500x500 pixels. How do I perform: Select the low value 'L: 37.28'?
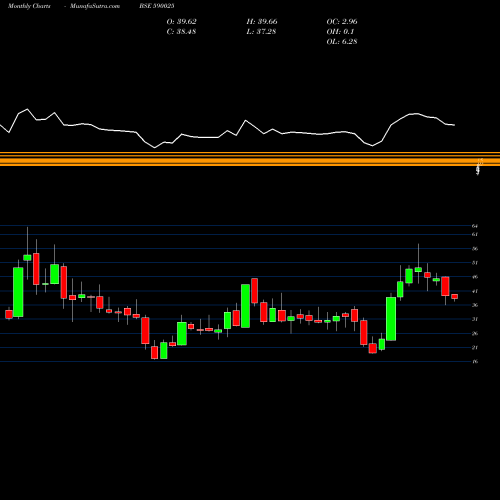pyautogui.click(x=261, y=32)
